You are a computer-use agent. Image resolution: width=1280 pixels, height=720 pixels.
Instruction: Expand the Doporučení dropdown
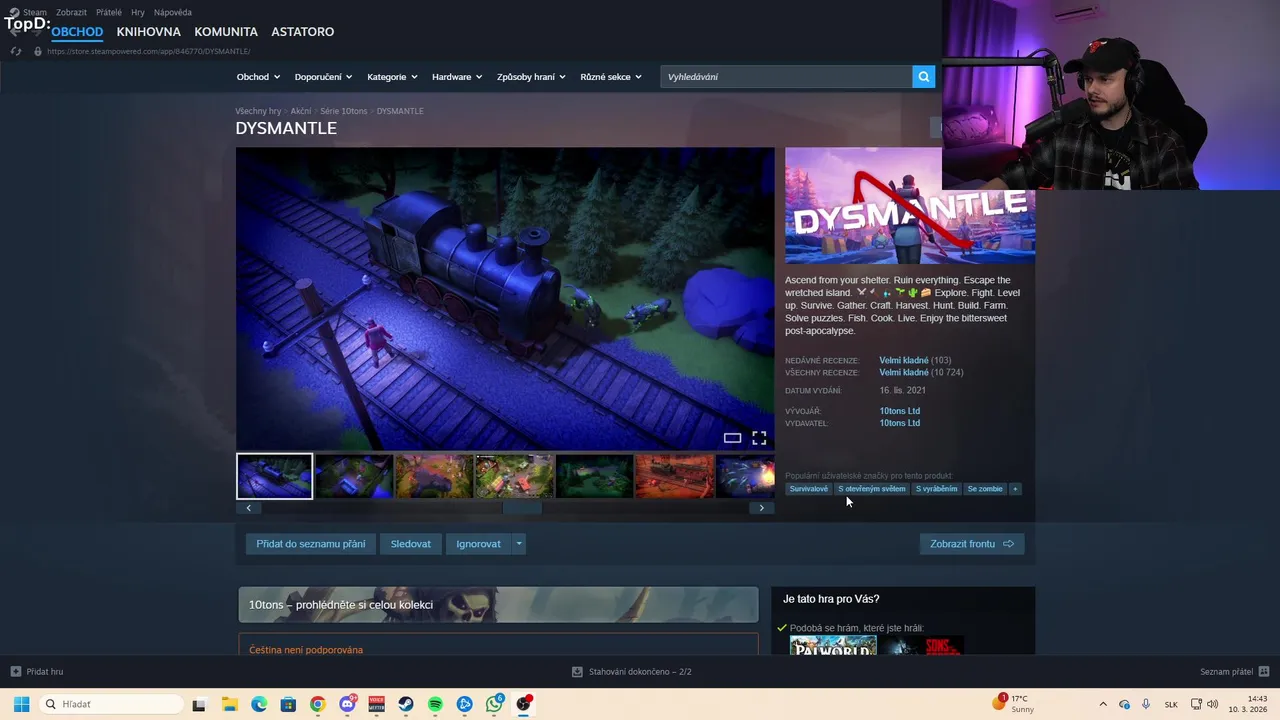click(x=323, y=77)
